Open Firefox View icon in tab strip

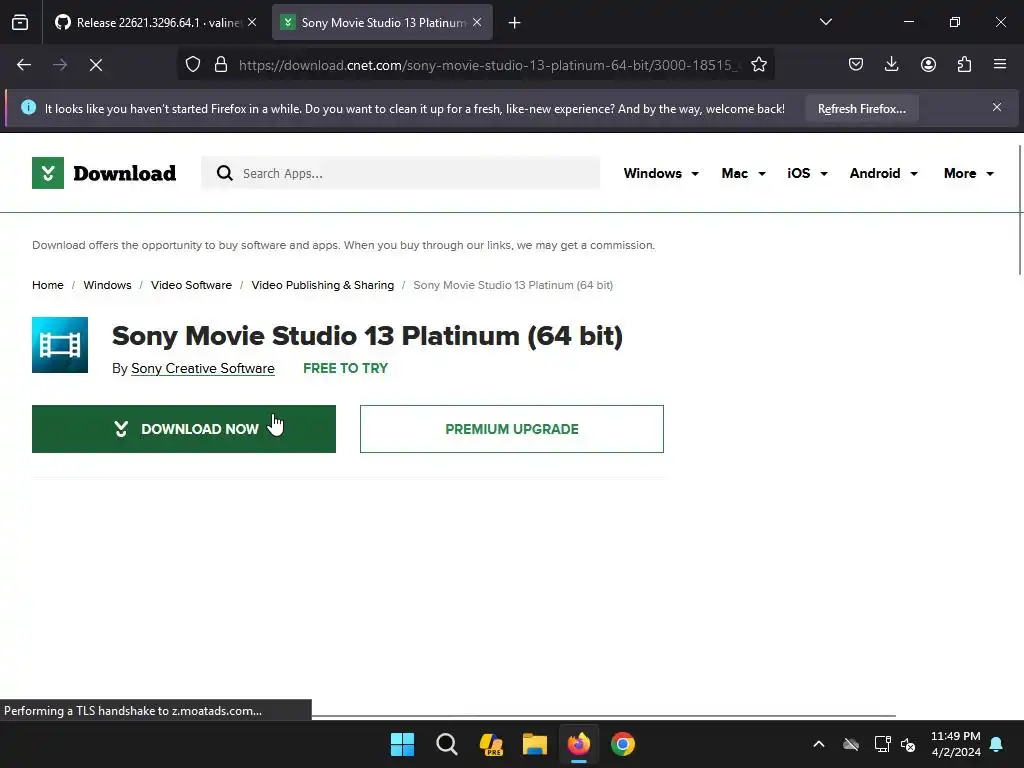(20, 22)
